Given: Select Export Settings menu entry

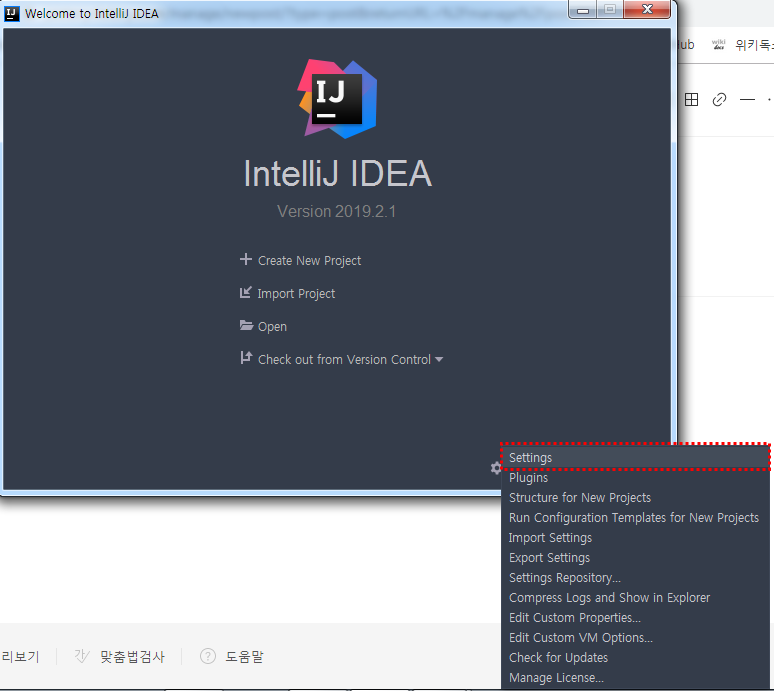Looking at the screenshot, I should [635, 558].
